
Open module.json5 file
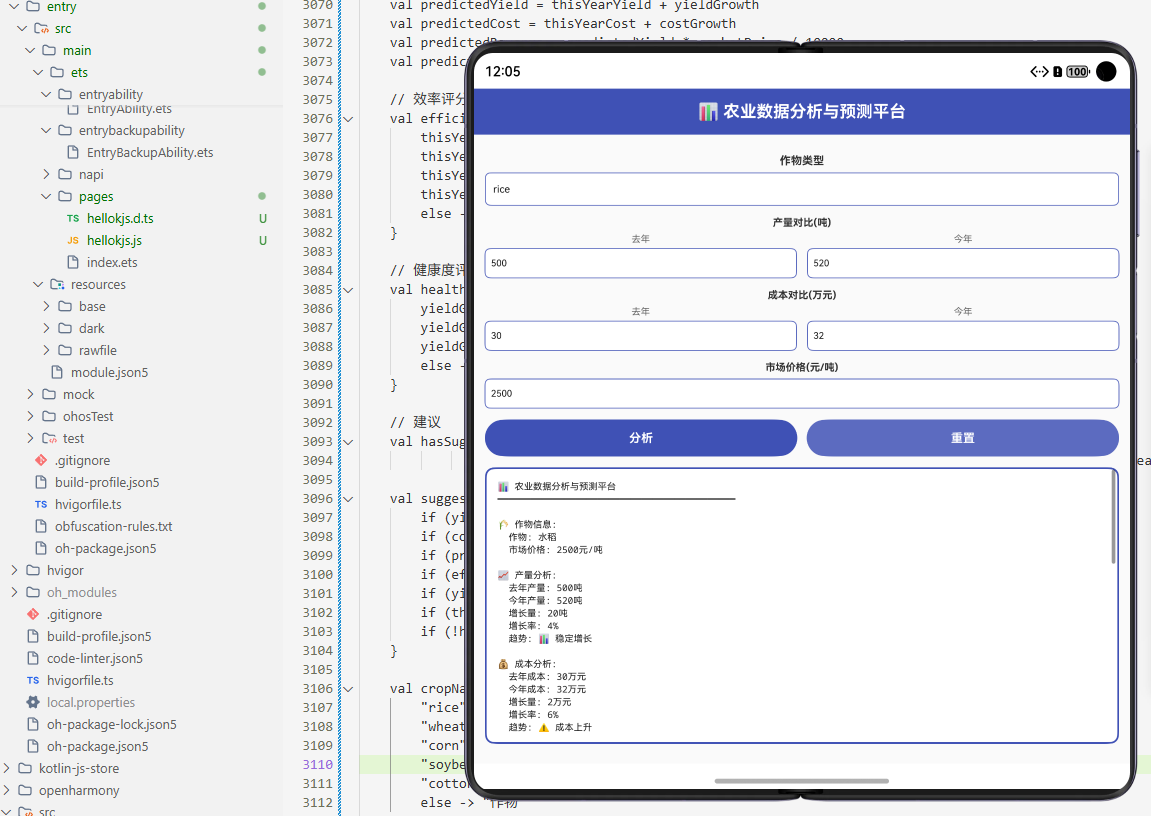(109, 373)
